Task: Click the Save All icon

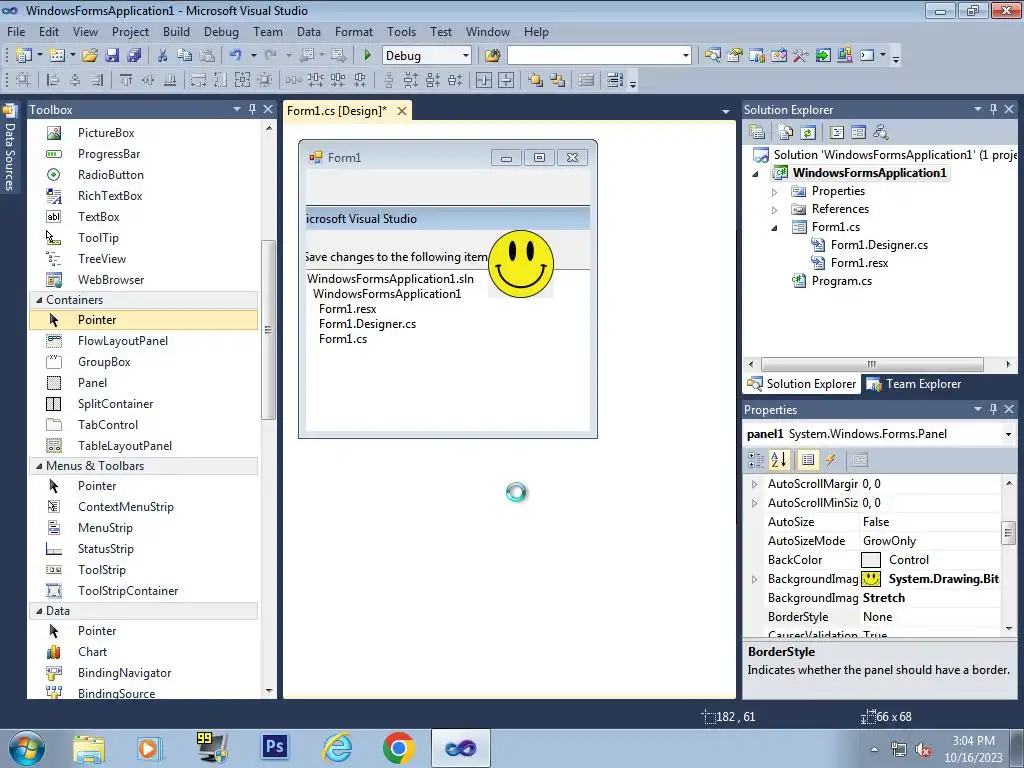Action: coord(134,56)
